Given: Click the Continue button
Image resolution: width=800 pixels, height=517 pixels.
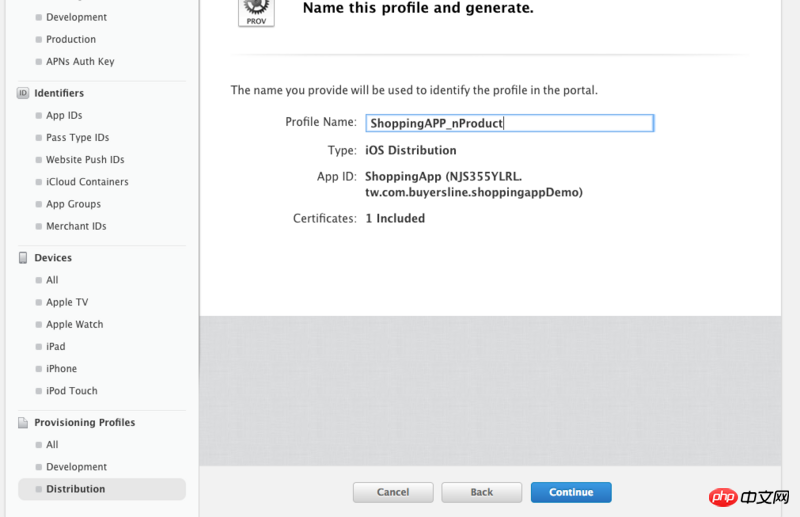Looking at the screenshot, I should click(571, 493).
